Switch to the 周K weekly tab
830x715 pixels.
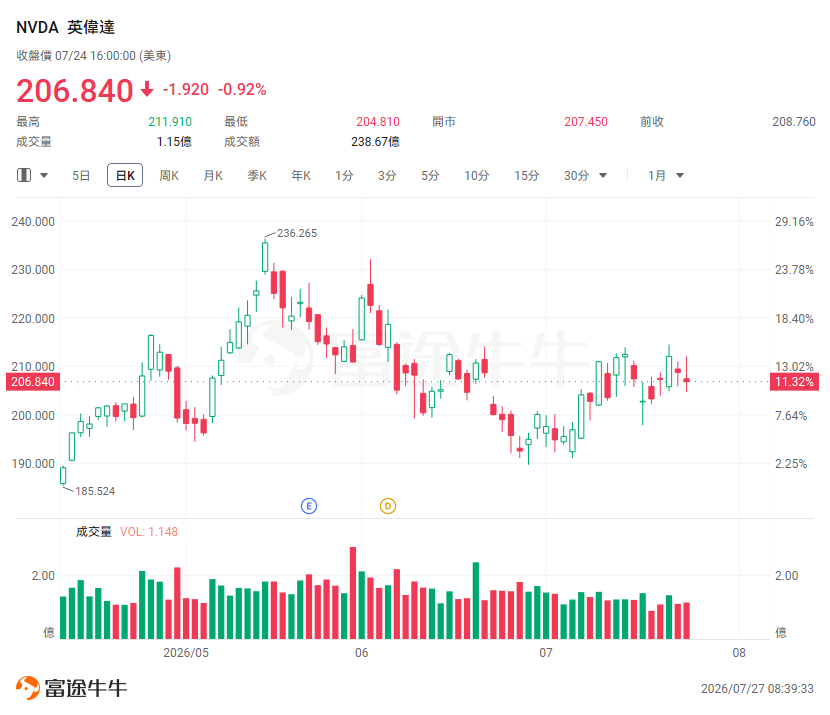(x=169, y=176)
